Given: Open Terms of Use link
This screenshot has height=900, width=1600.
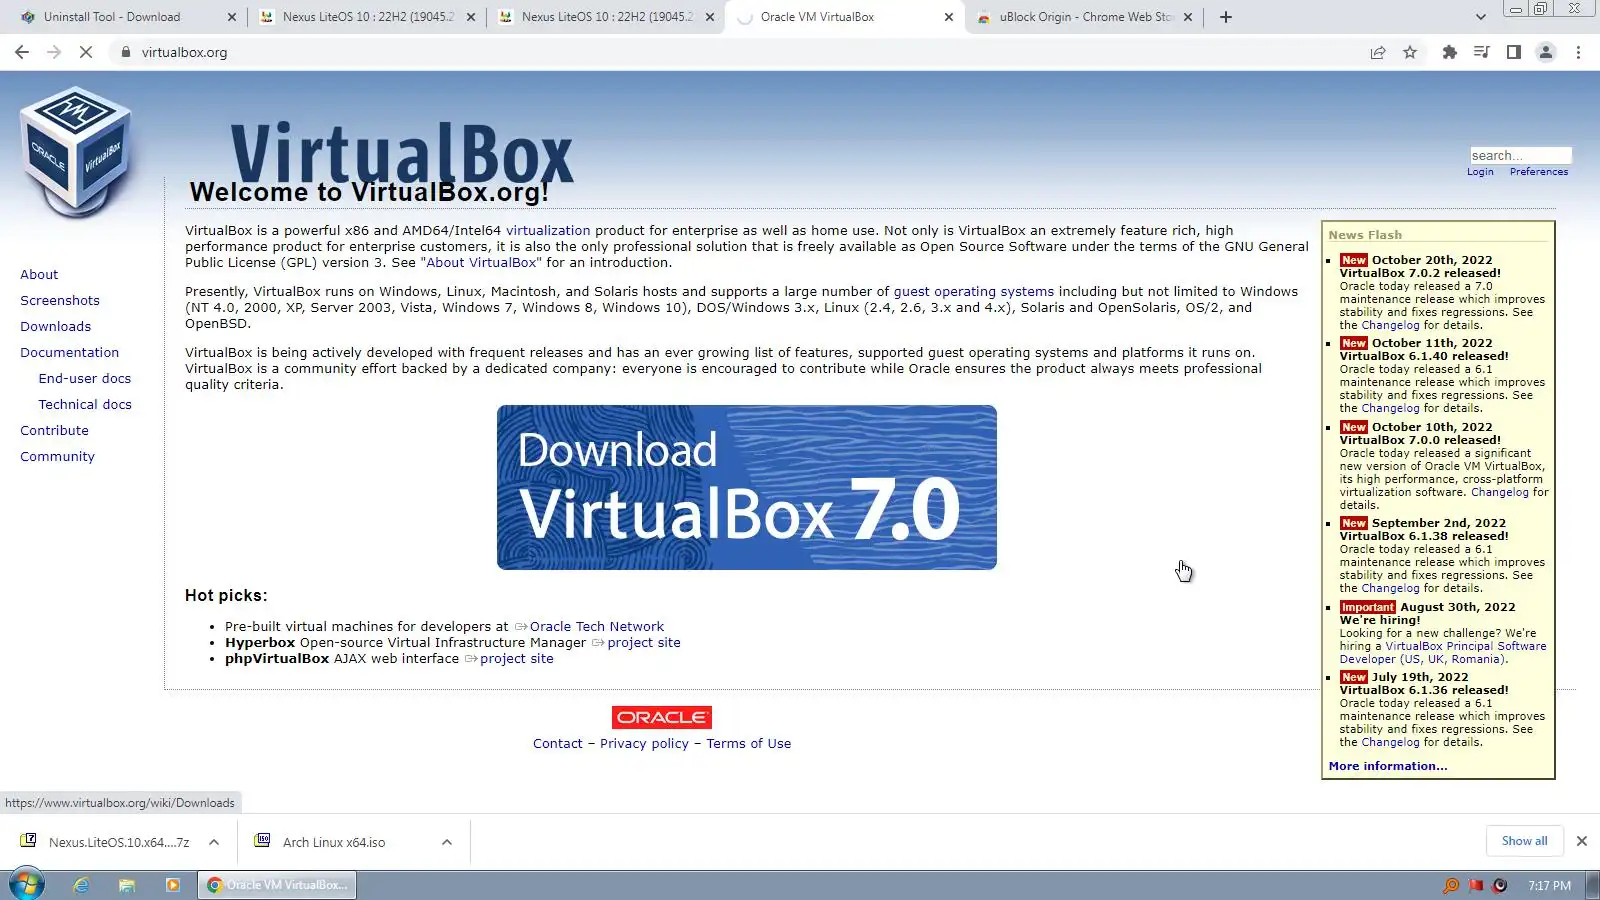Looking at the screenshot, I should [x=749, y=743].
